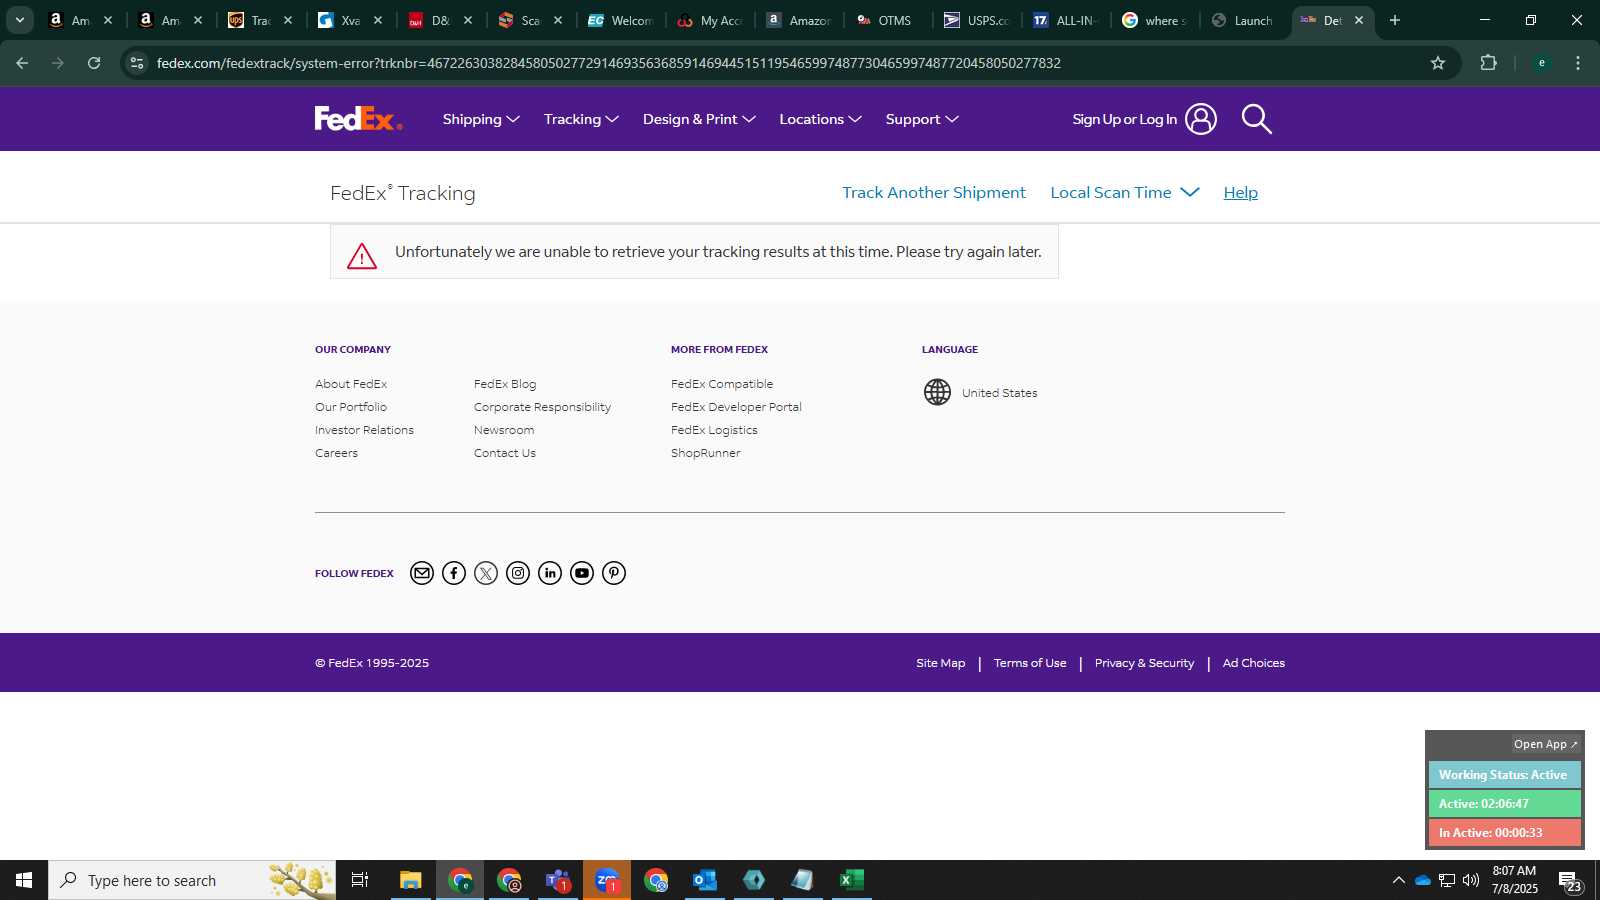Switch to the ALL-IN tab
The height and width of the screenshot is (900, 1600).
[x=1066, y=20]
